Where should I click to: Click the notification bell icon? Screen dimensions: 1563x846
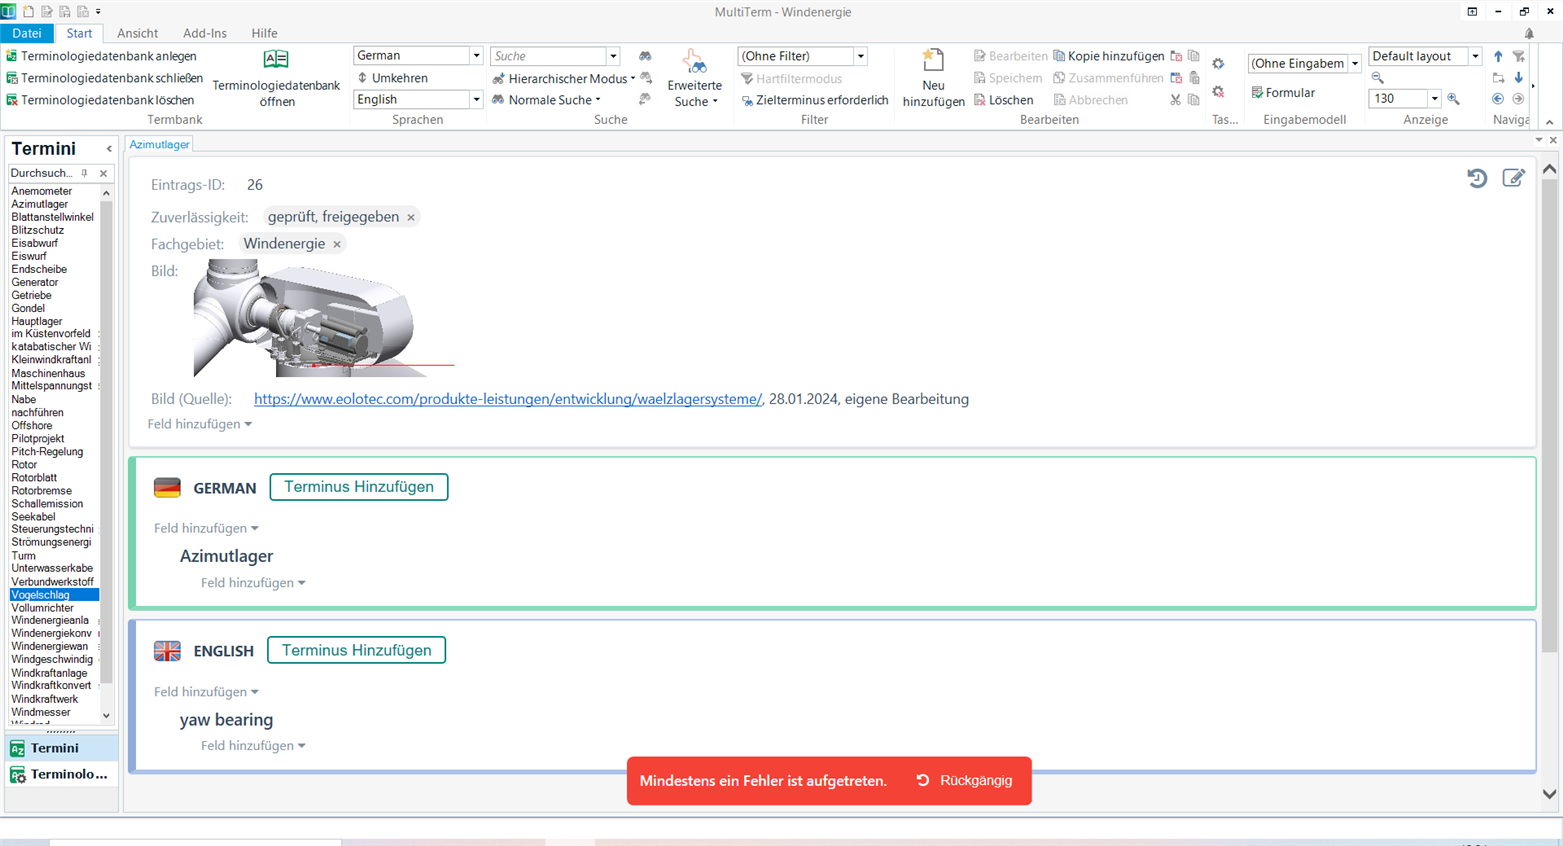pos(1529,33)
